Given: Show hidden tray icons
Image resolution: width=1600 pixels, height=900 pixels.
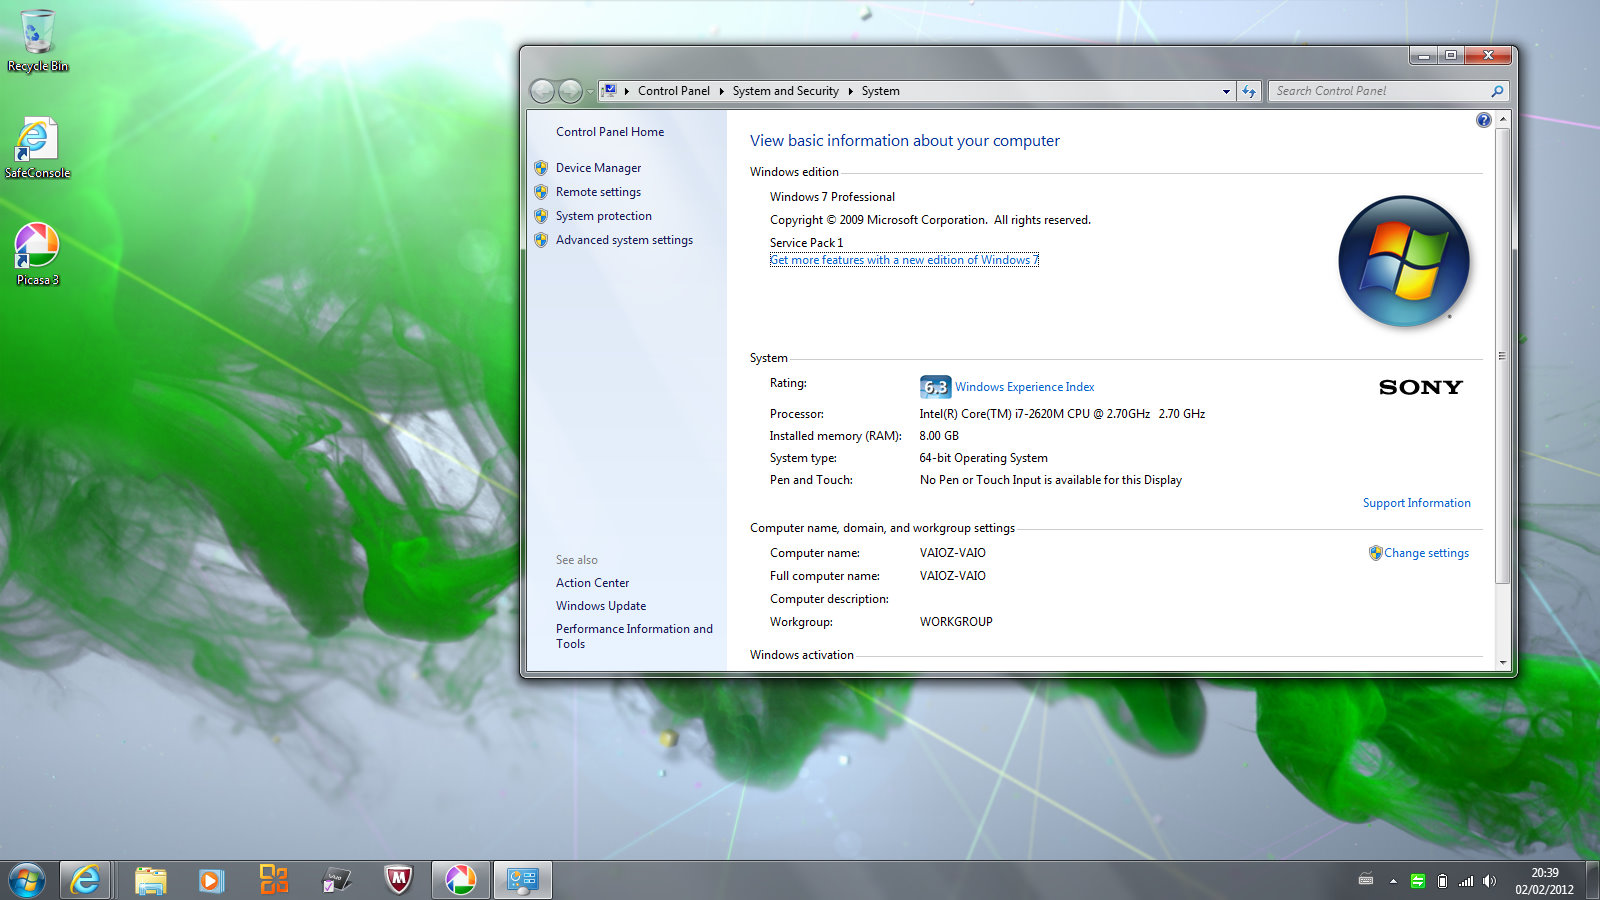Looking at the screenshot, I should [1393, 881].
